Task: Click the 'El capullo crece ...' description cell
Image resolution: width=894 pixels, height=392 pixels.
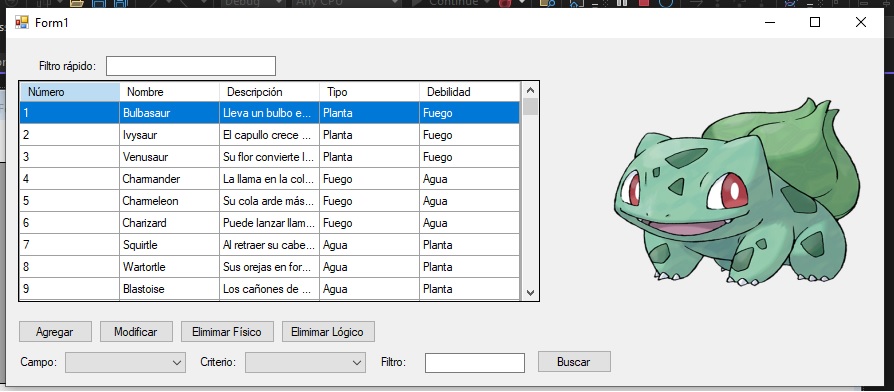Action: click(x=269, y=135)
